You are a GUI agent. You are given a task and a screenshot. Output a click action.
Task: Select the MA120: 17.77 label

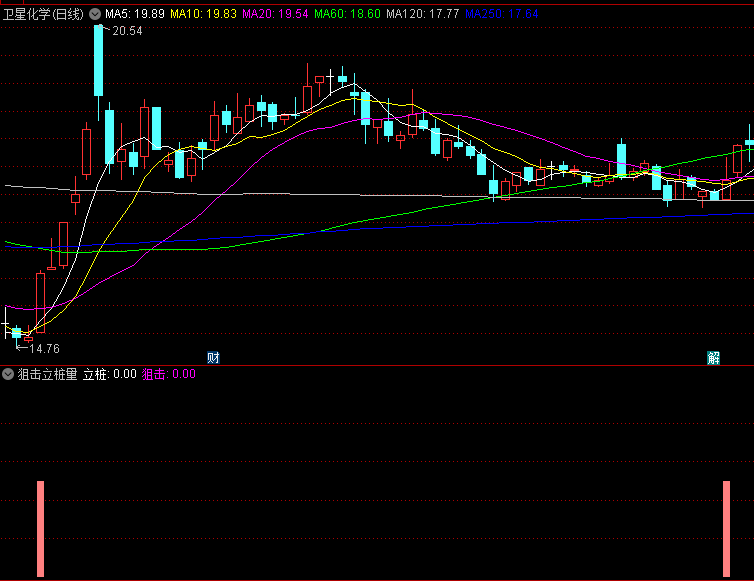coord(423,14)
